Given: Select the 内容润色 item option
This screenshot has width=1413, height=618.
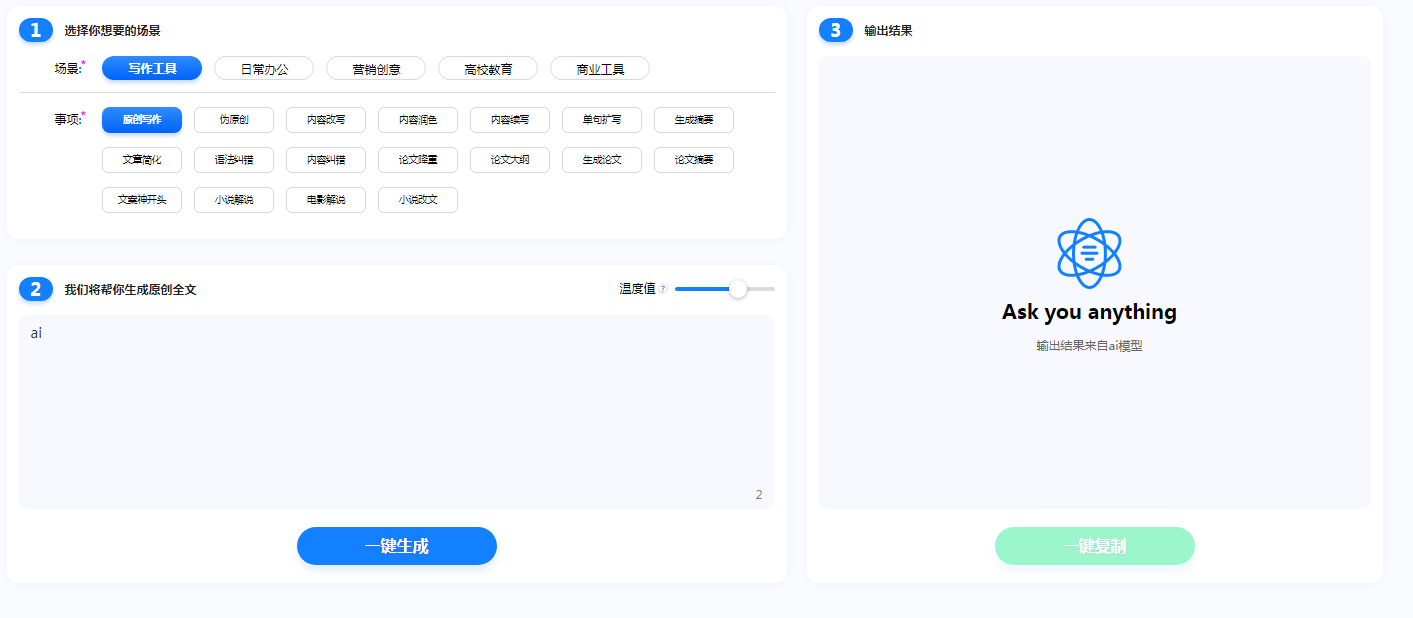Looking at the screenshot, I should tap(418, 120).
